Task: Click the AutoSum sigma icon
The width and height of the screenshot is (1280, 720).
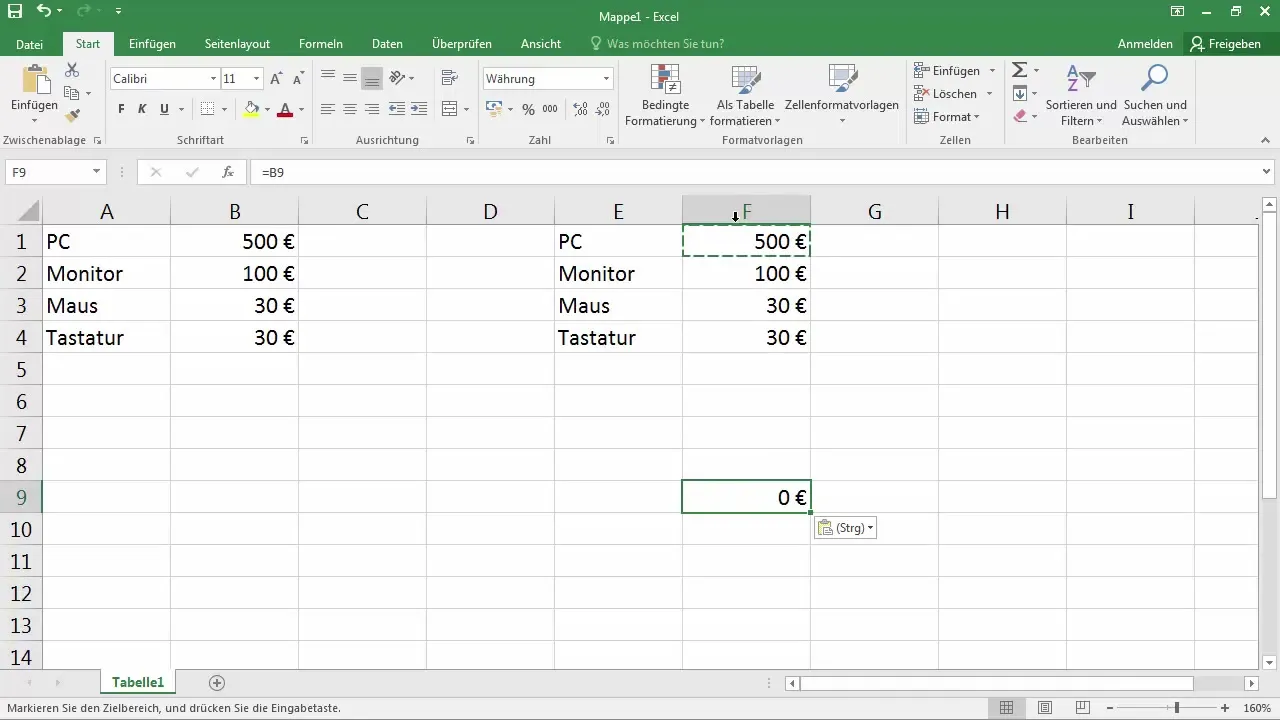Action: tap(1019, 70)
